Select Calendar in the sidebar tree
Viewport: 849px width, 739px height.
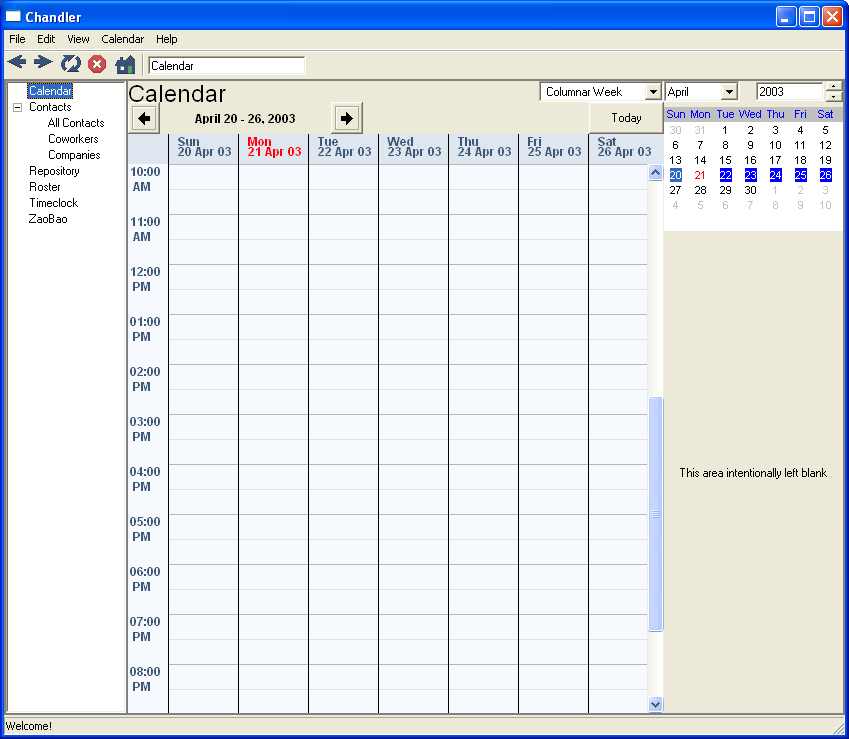point(50,90)
